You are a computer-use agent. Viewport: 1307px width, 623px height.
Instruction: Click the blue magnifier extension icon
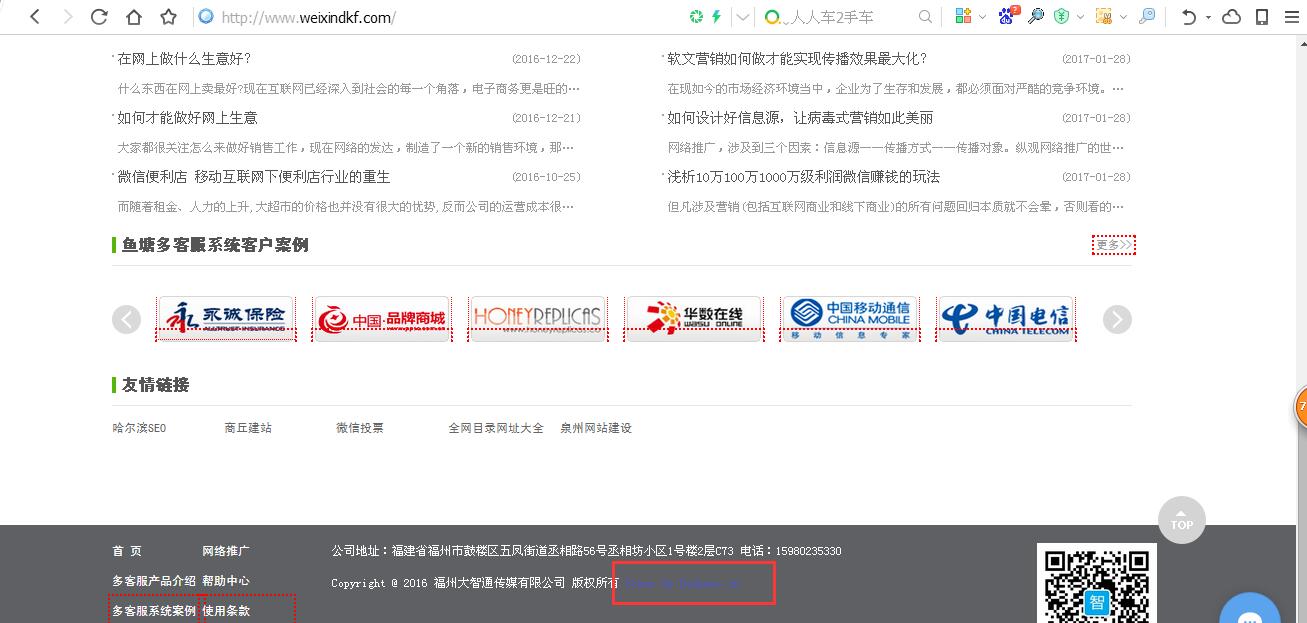pos(1036,17)
